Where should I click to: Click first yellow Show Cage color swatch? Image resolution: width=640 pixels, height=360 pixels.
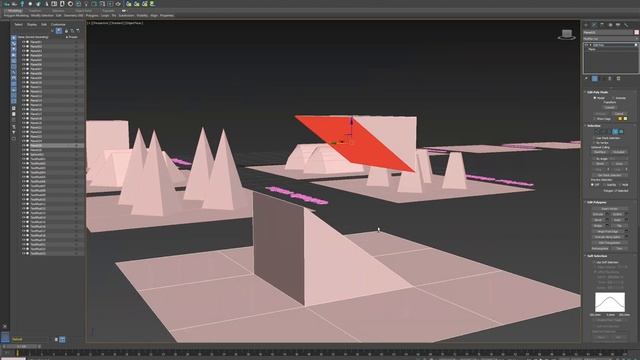coord(620,119)
